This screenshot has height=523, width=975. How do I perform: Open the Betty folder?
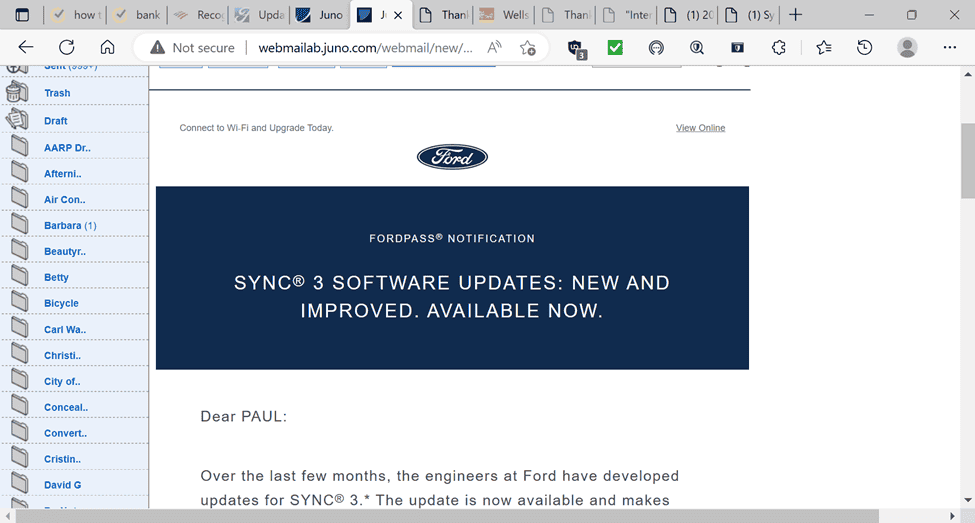pos(57,277)
